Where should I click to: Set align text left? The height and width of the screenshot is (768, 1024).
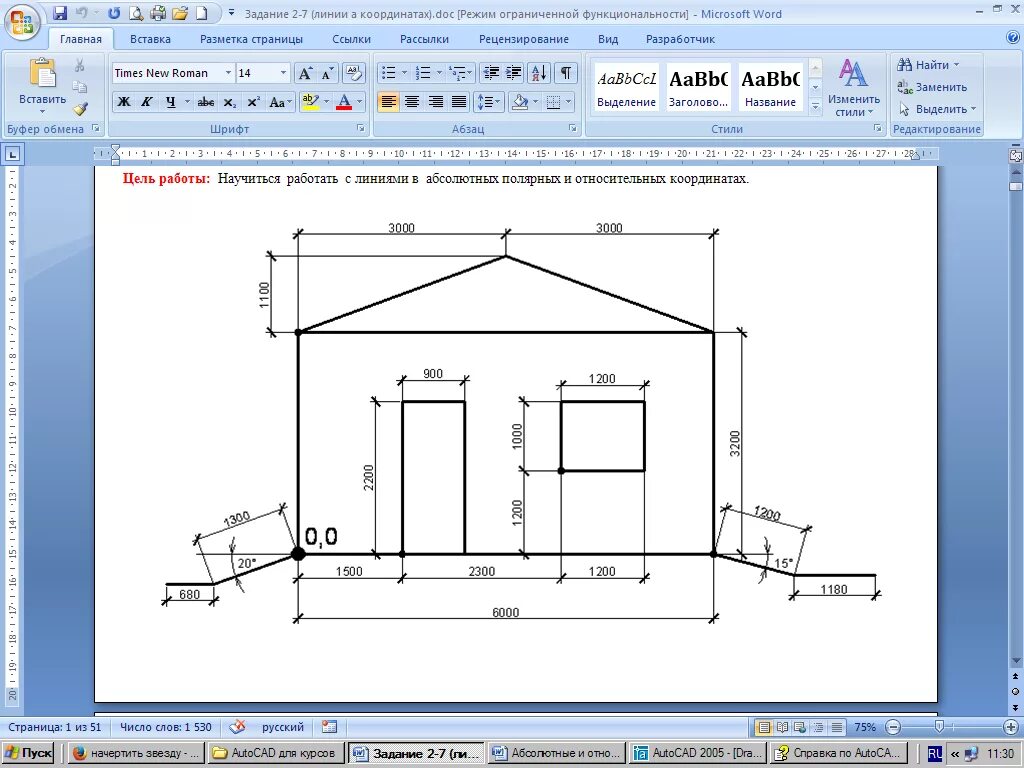tap(388, 102)
